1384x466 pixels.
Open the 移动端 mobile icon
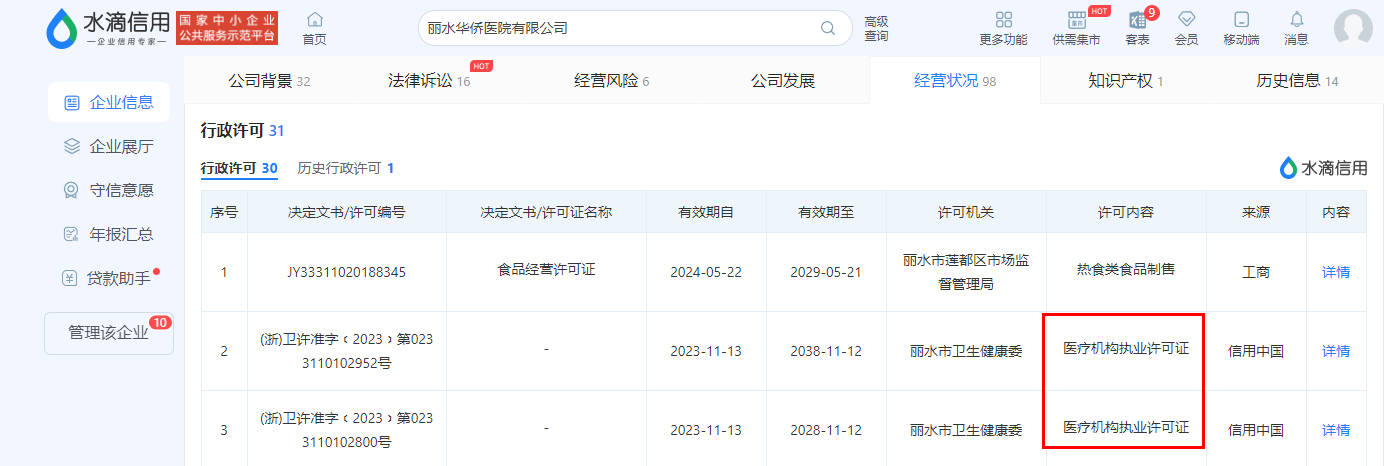(x=1241, y=21)
